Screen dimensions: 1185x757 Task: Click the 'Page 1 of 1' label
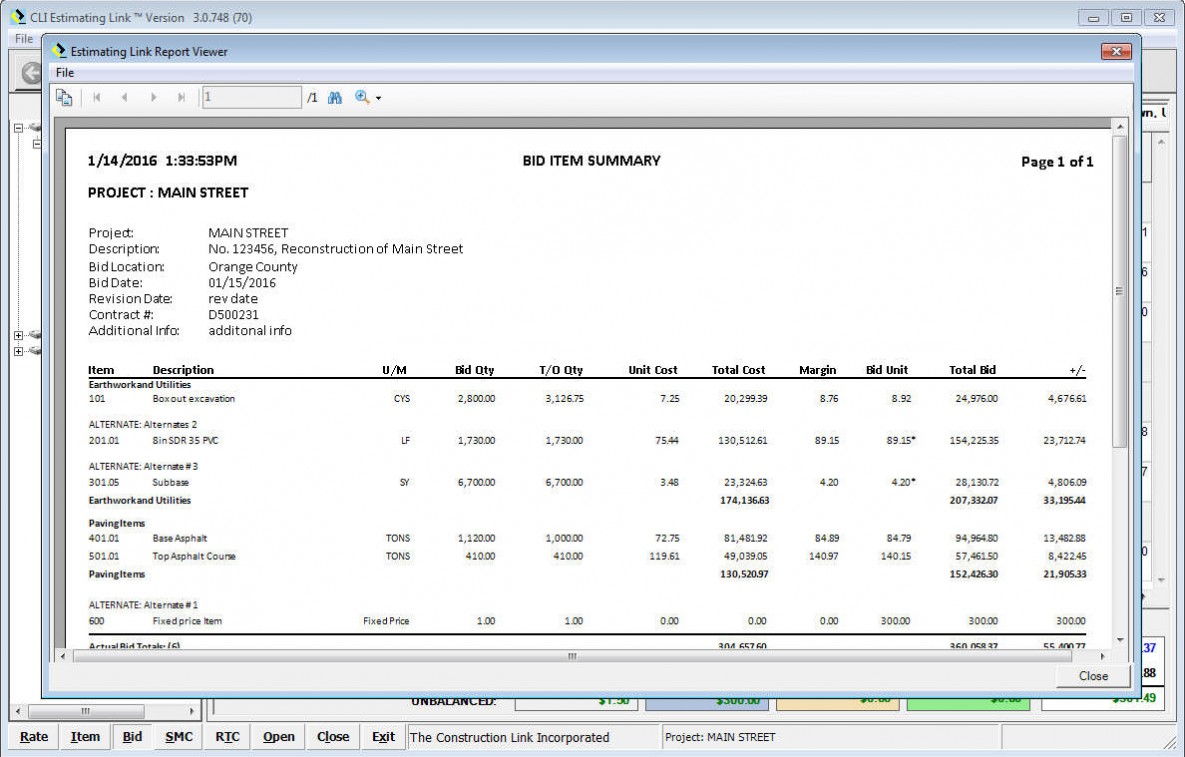pyautogui.click(x=1057, y=161)
